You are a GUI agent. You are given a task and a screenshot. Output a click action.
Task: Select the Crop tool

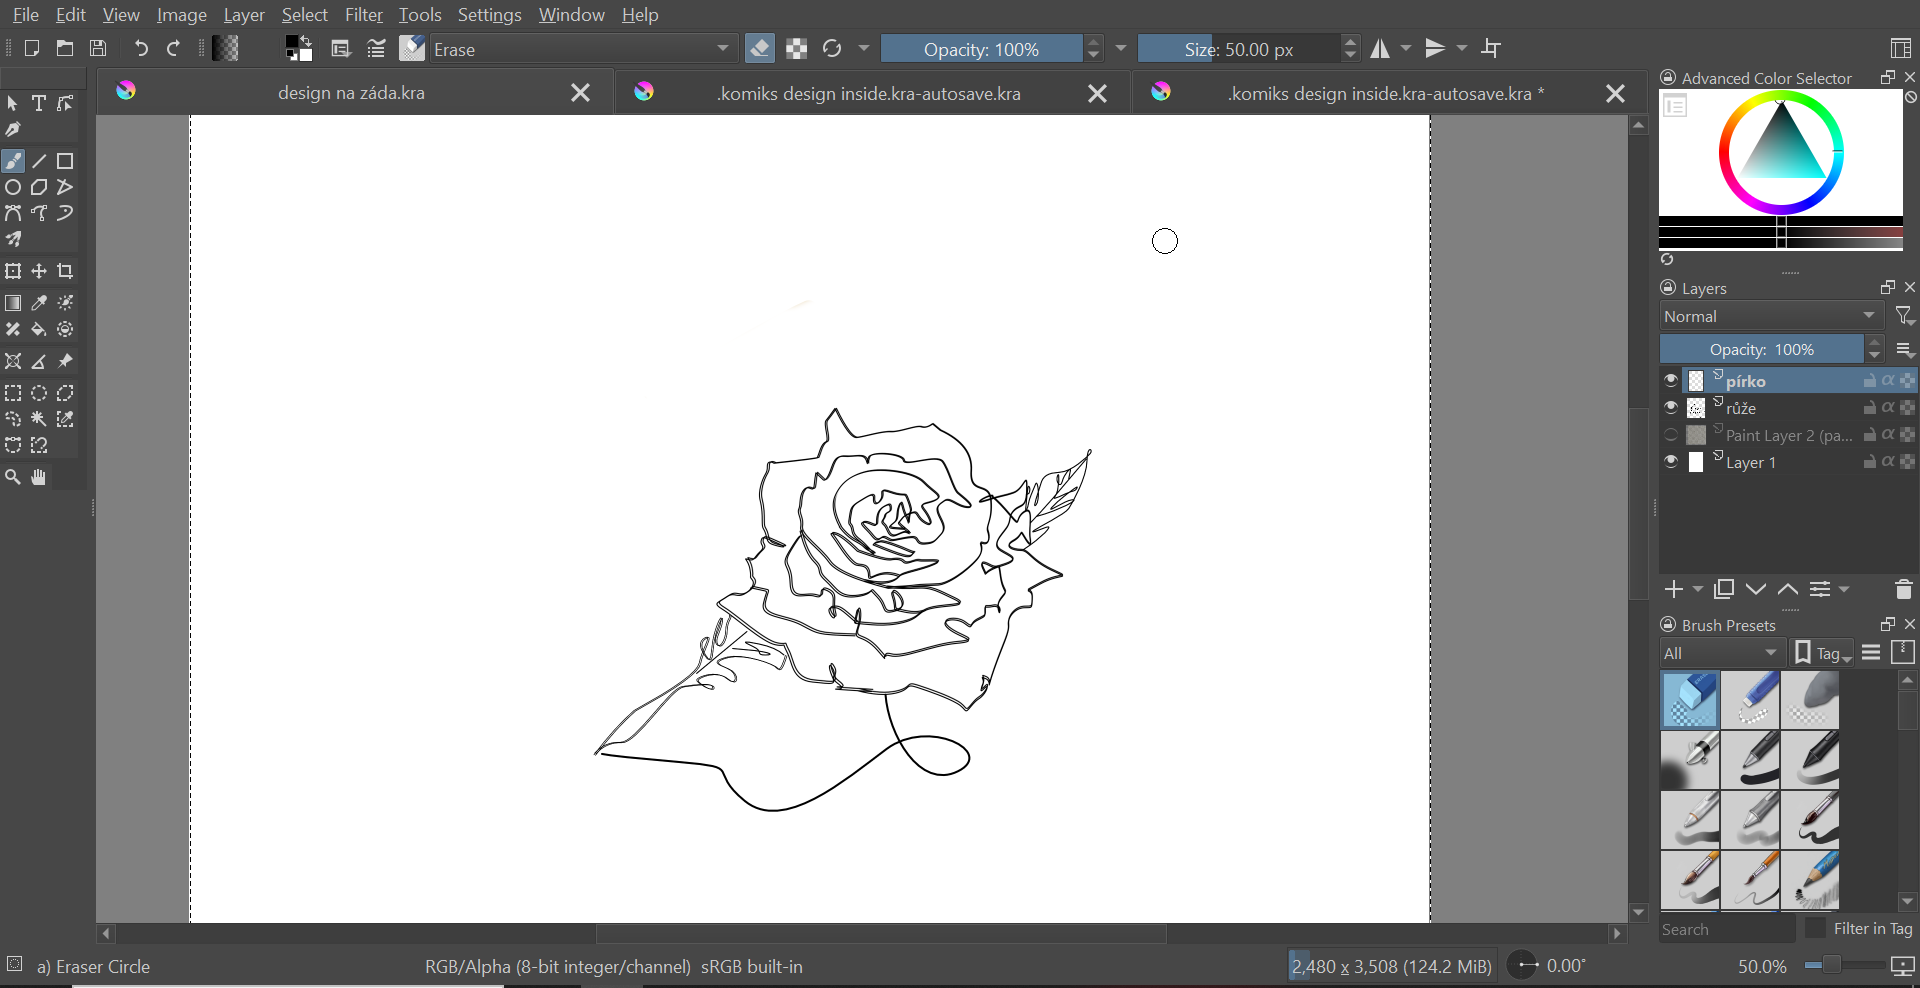tap(65, 272)
